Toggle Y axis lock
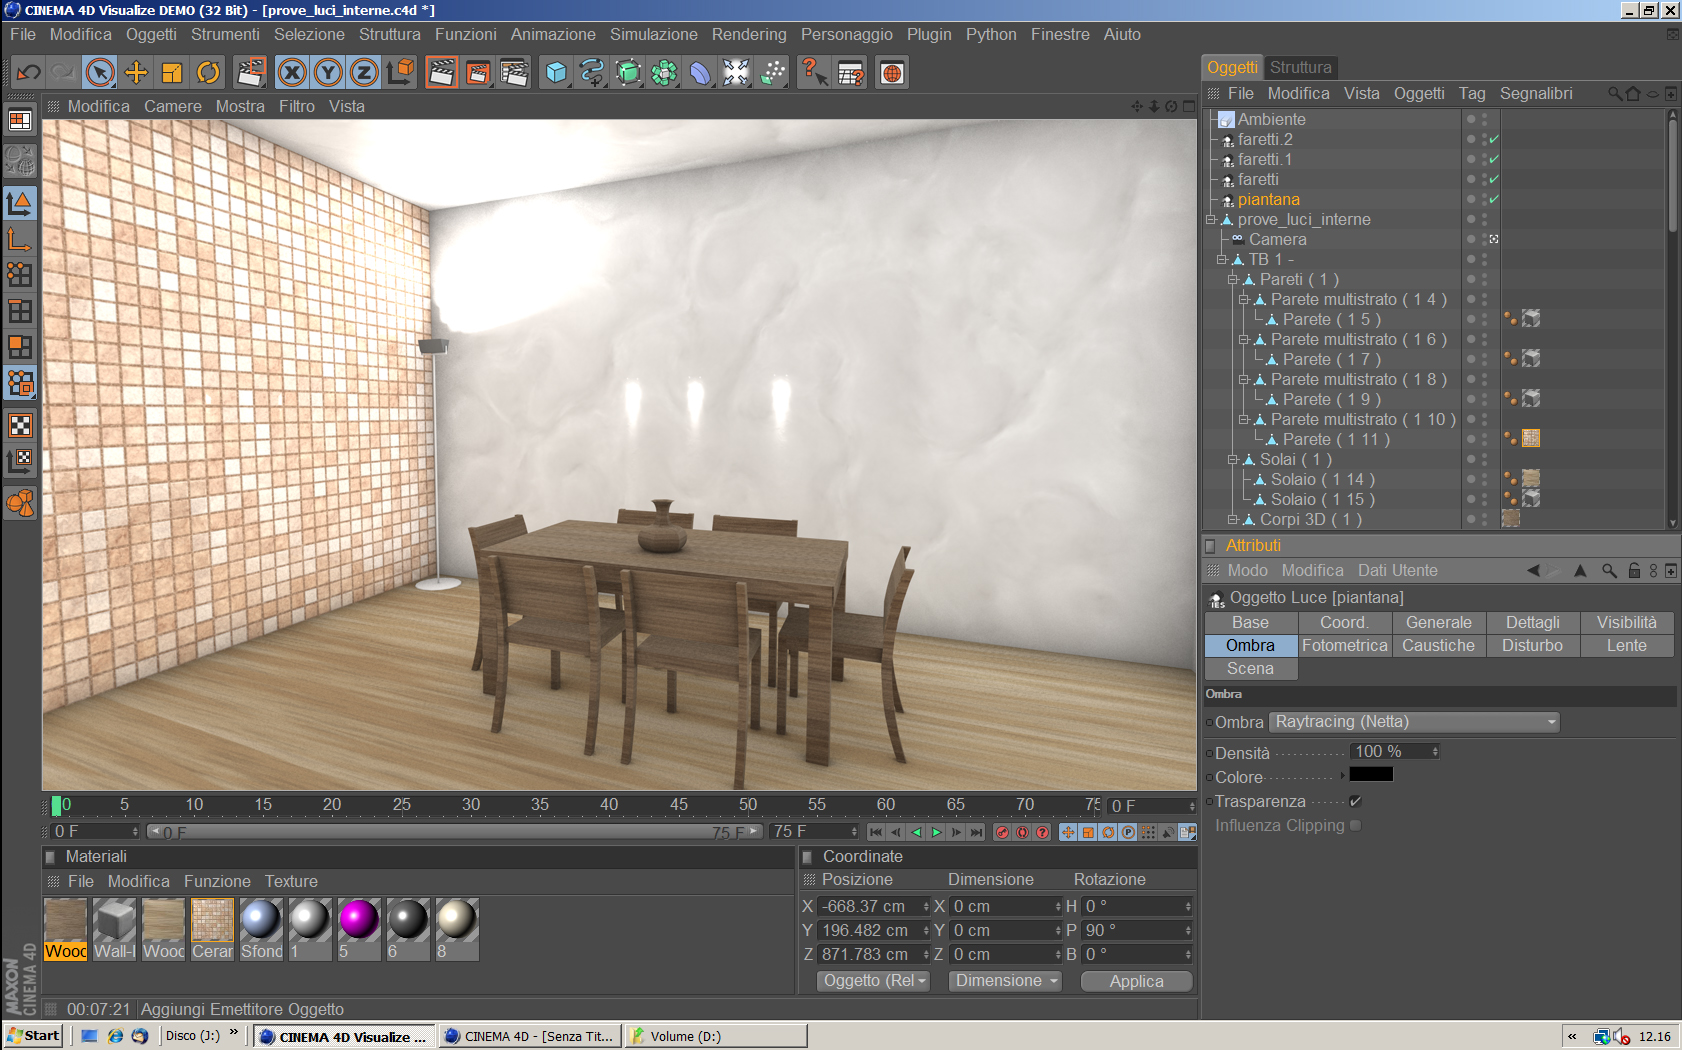 (x=328, y=72)
